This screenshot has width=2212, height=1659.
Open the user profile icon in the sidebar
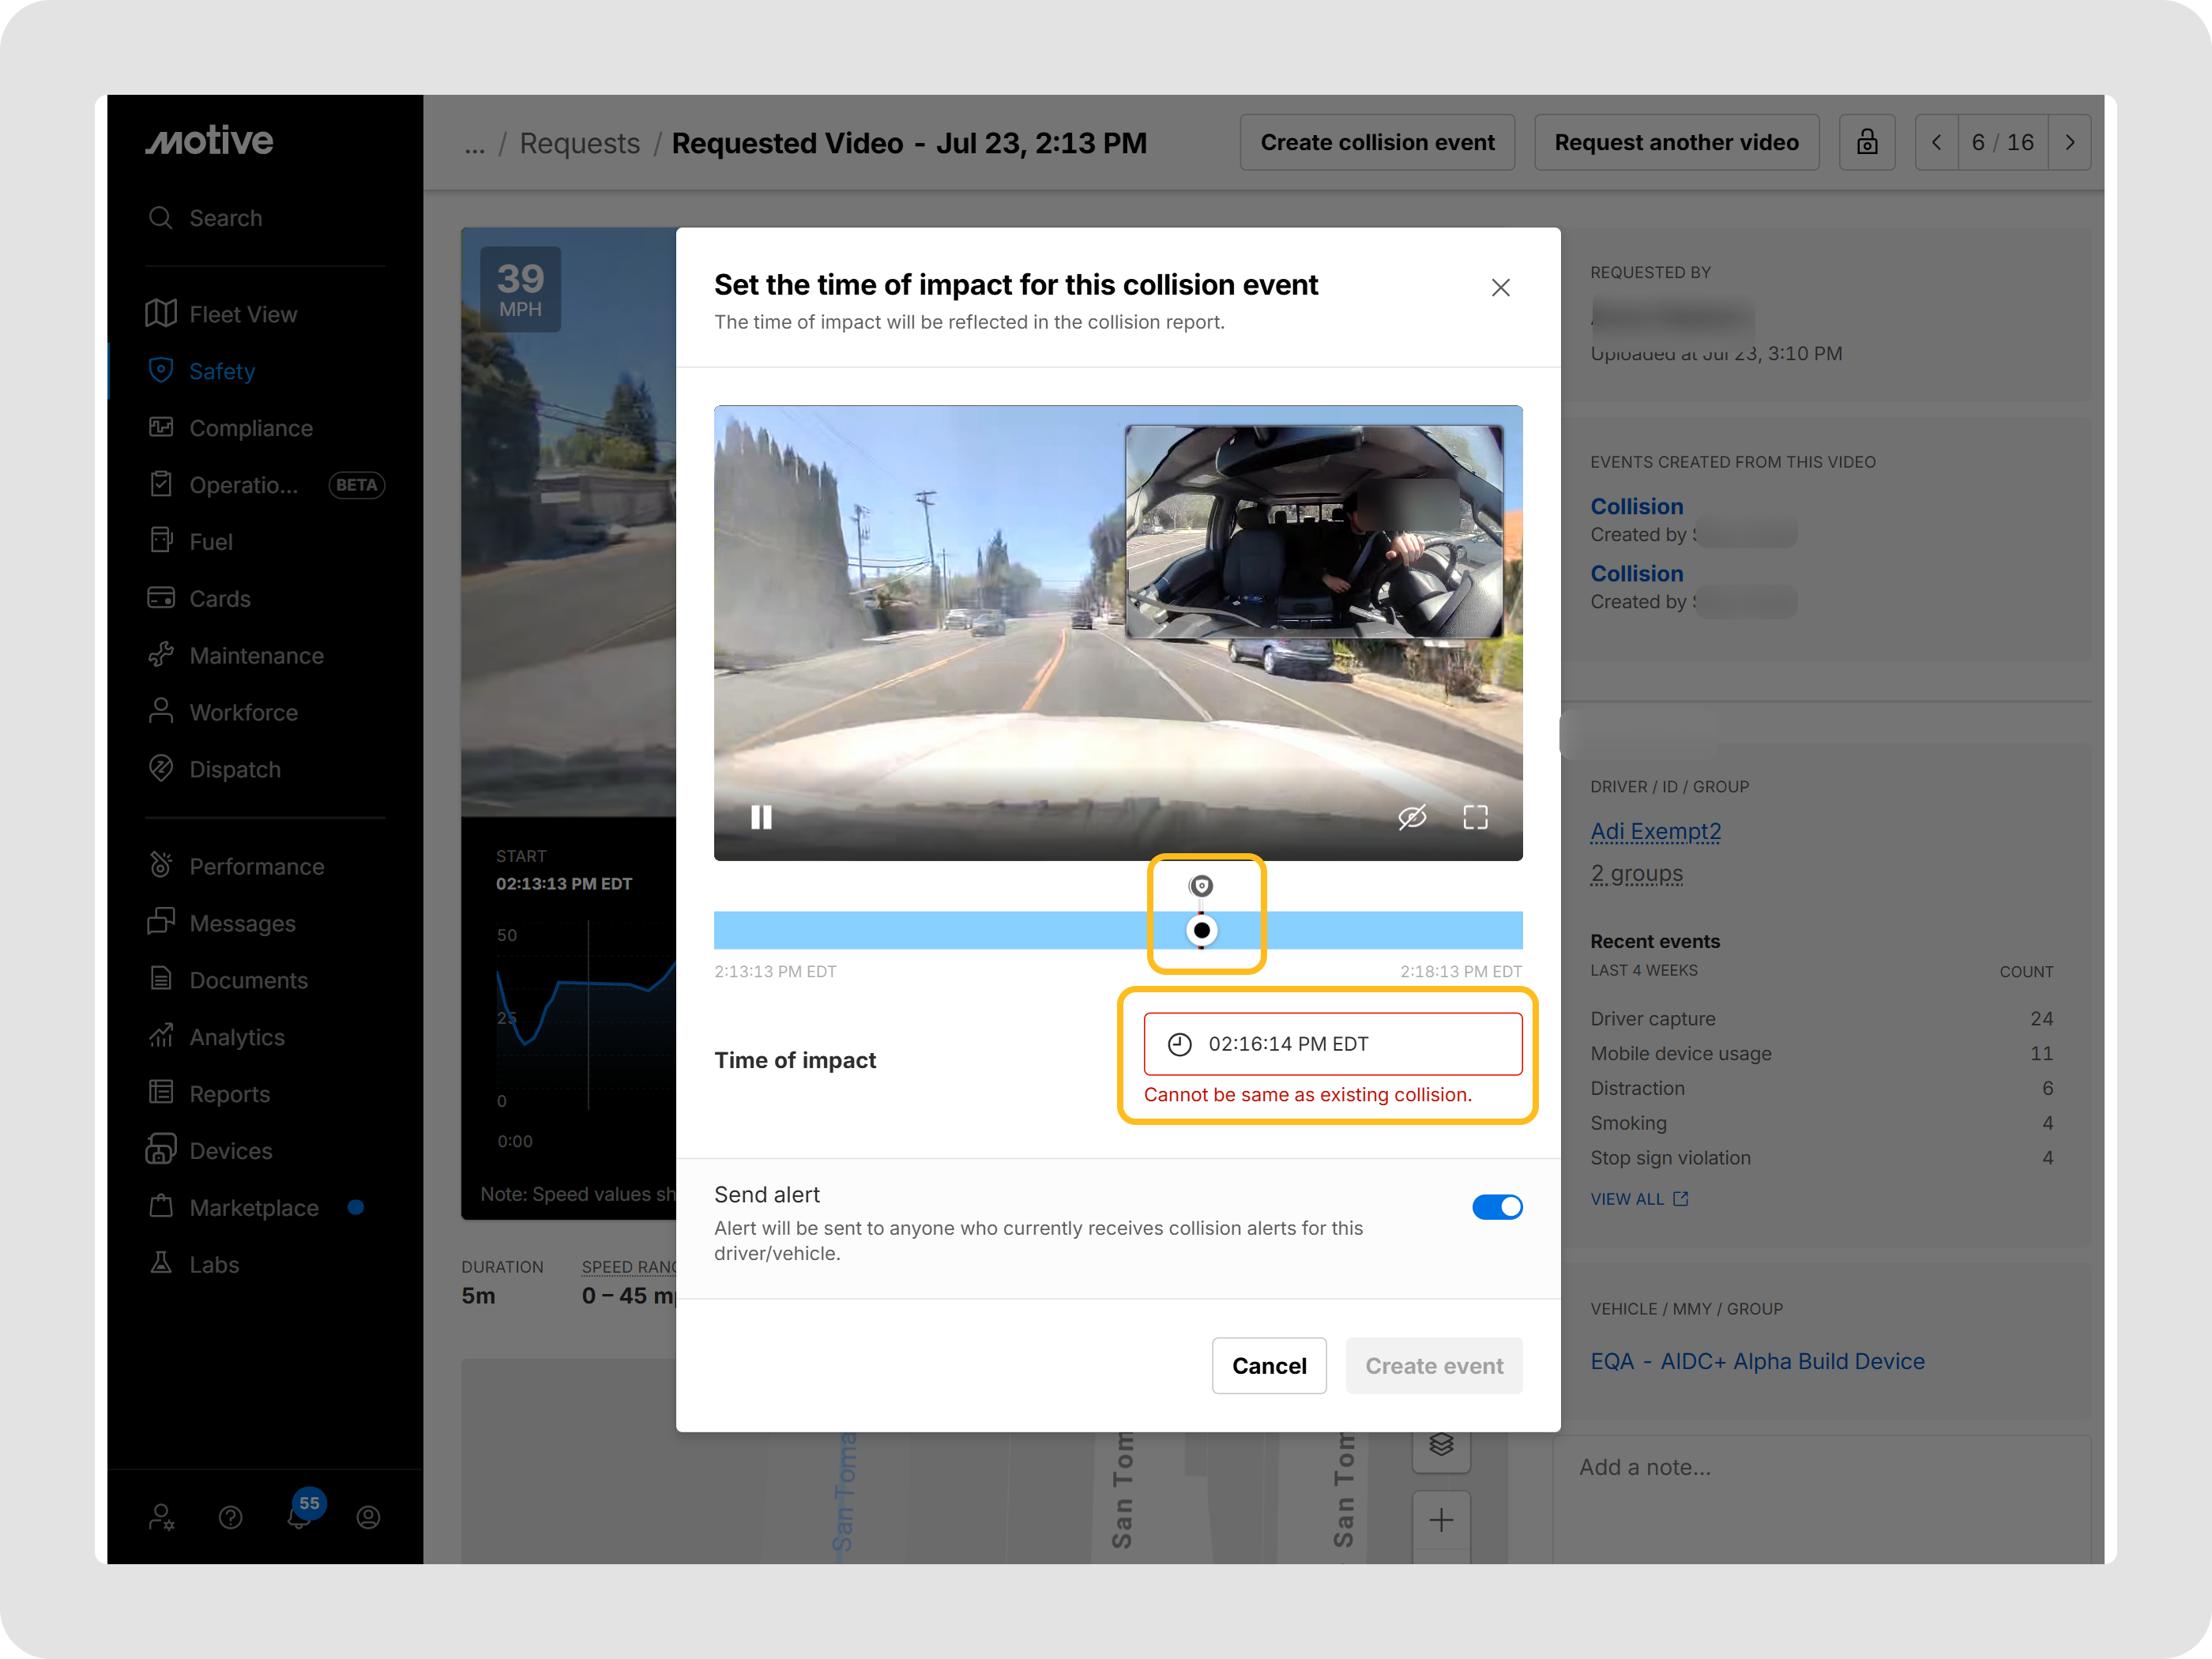[x=368, y=1518]
